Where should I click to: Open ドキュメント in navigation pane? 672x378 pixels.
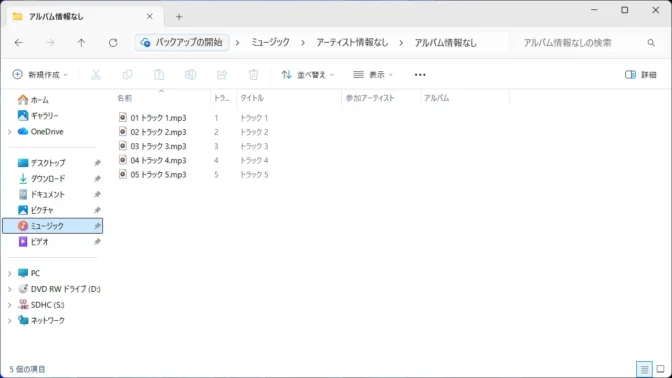pyautogui.click(x=47, y=194)
